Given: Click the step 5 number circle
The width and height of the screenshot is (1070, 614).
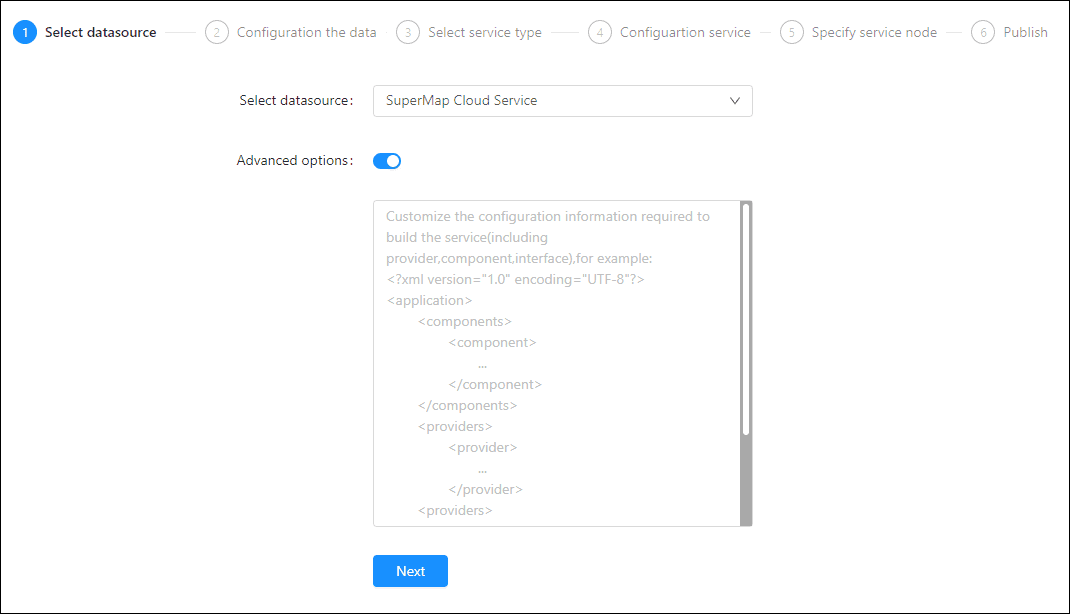Looking at the screenshot, I should click(791, 32).
